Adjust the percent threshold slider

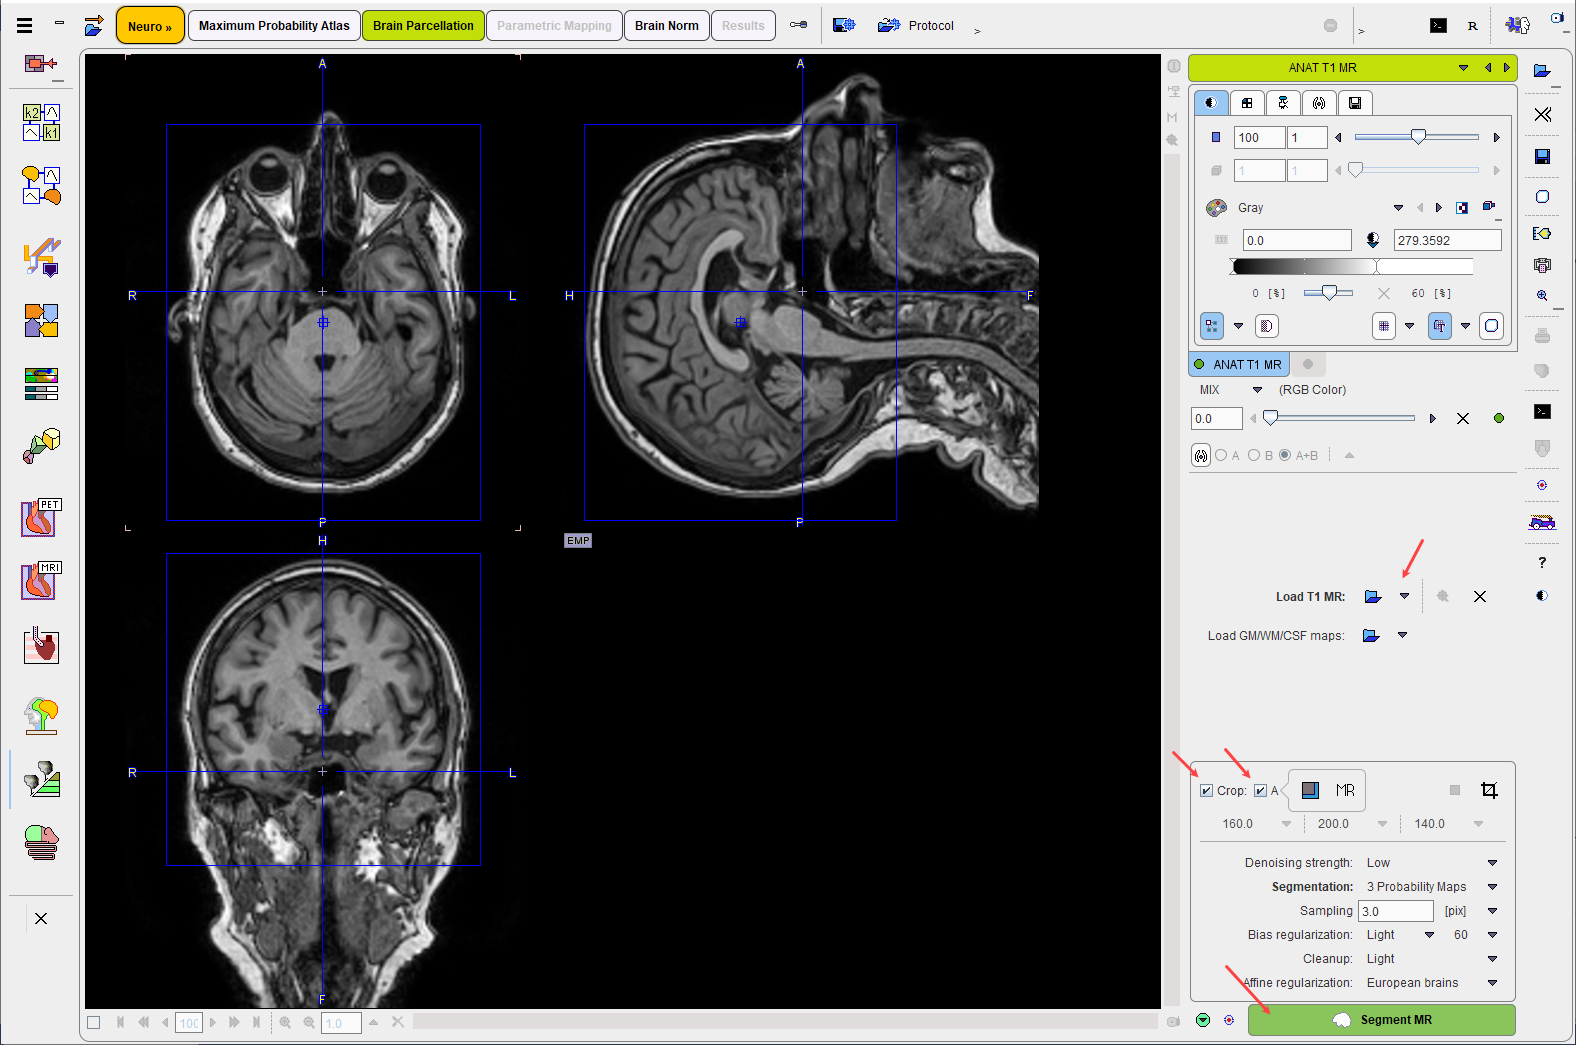[x=1328, y=293]
